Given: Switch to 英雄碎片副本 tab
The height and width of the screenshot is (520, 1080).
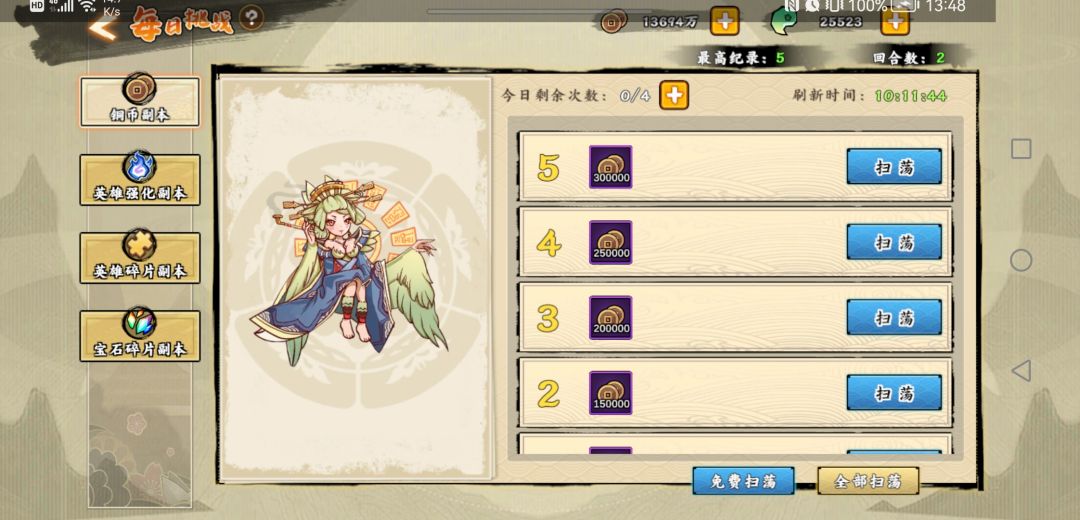Looking at the screenshot, I should click(140, 257).
